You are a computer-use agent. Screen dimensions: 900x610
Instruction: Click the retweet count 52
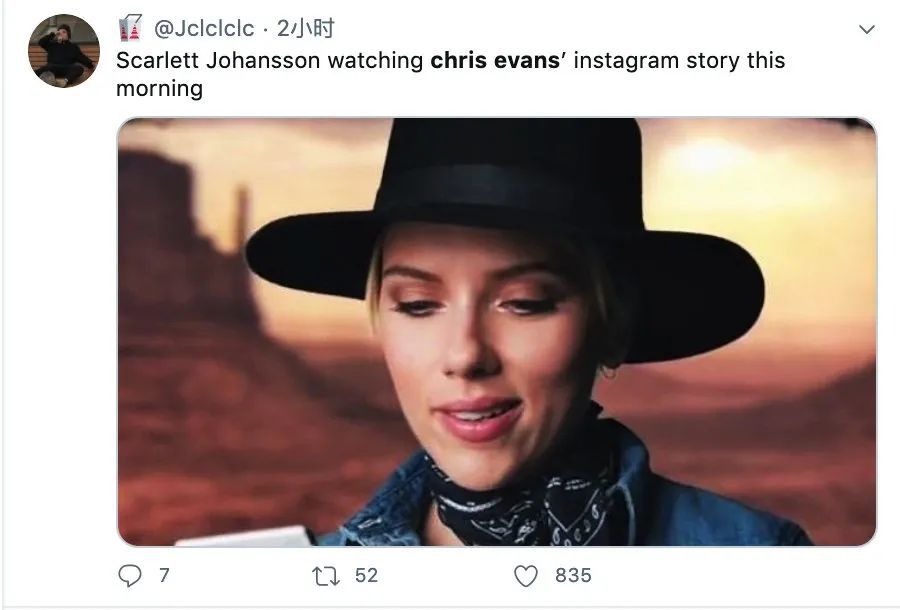366,575
